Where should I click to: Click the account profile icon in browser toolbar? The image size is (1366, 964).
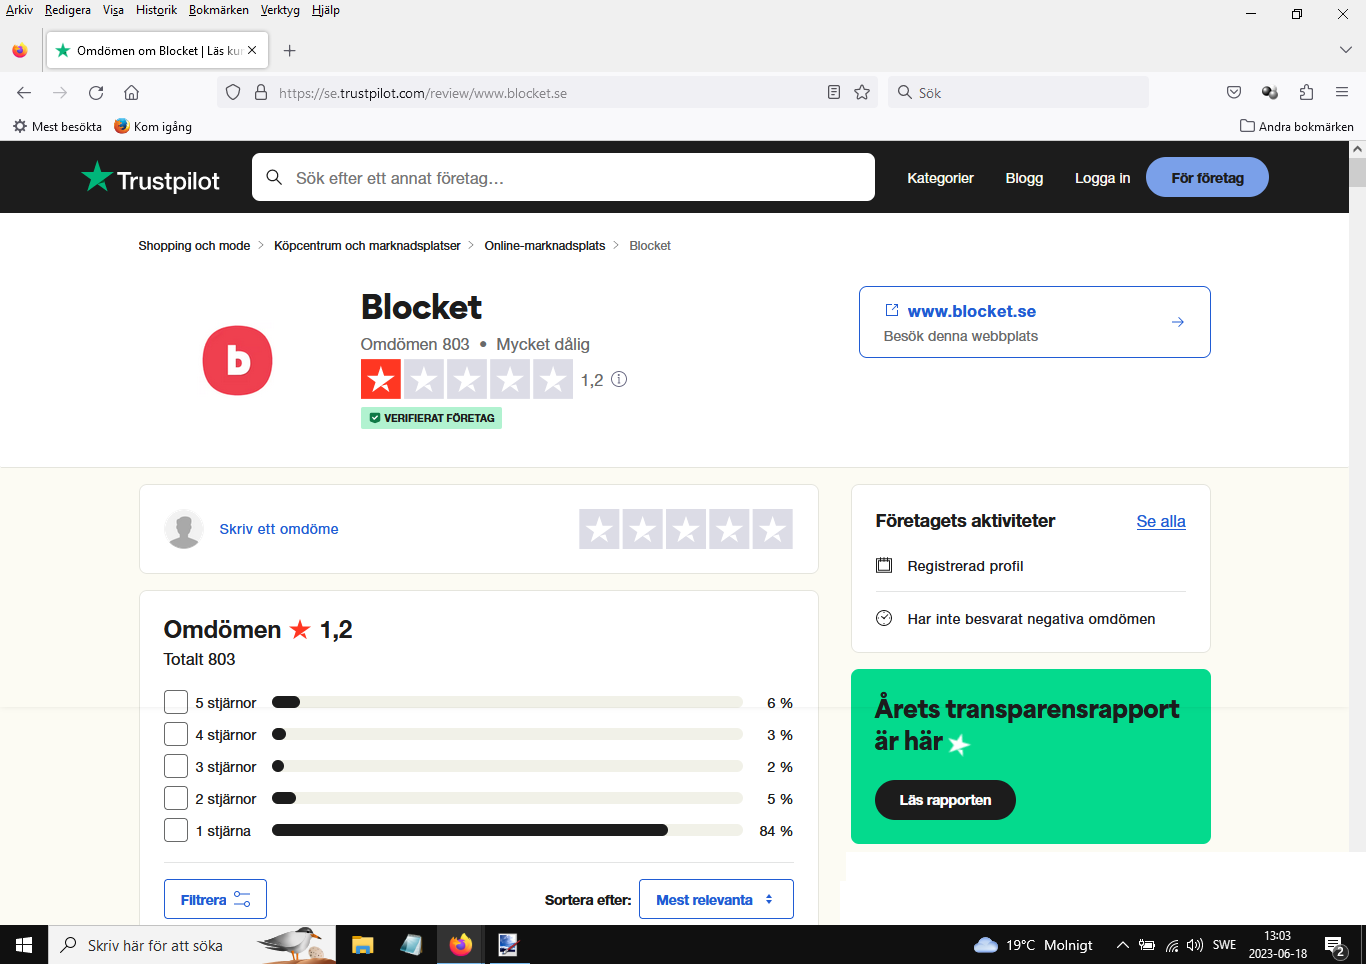pyautogui.click(x=1270, y=93)
